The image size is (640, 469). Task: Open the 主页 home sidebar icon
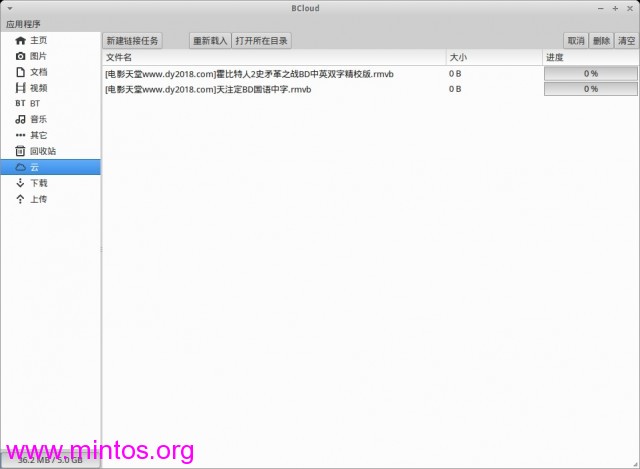(20, 40)
